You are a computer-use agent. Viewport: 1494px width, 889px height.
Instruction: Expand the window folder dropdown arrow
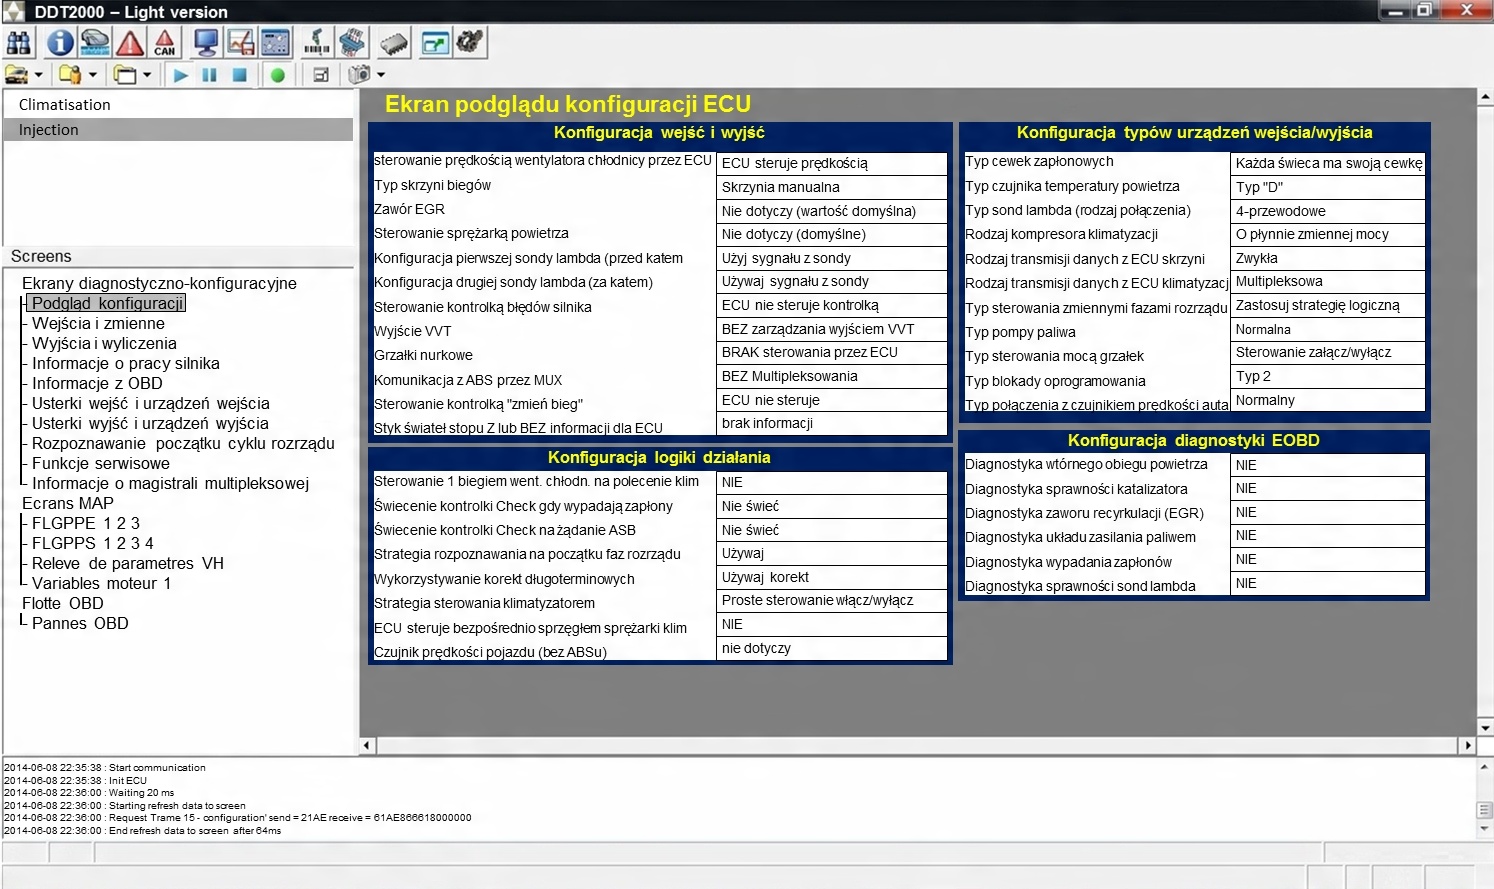tap(147, 75)
